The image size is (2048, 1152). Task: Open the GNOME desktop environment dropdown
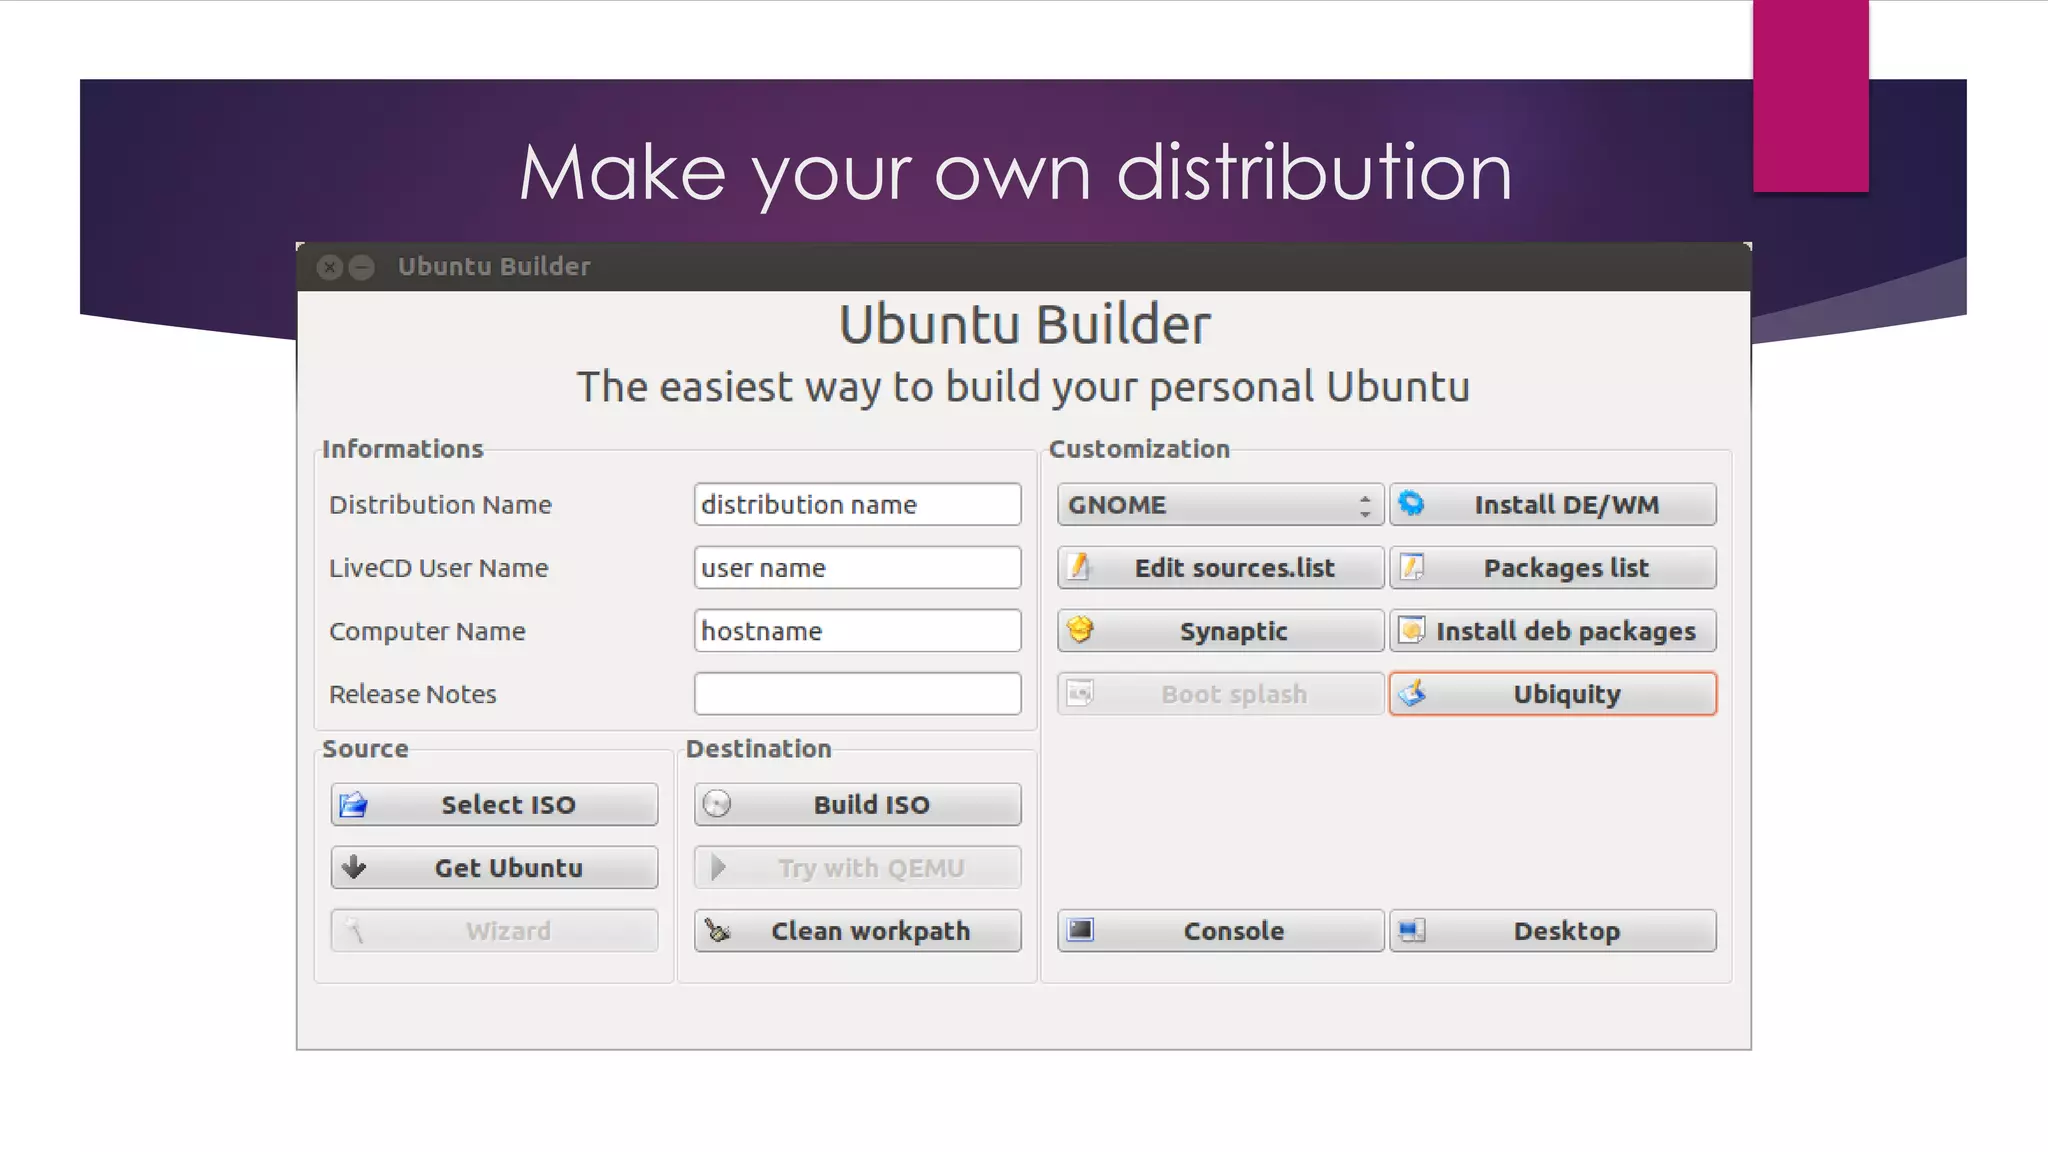[x=1220, y=504]
